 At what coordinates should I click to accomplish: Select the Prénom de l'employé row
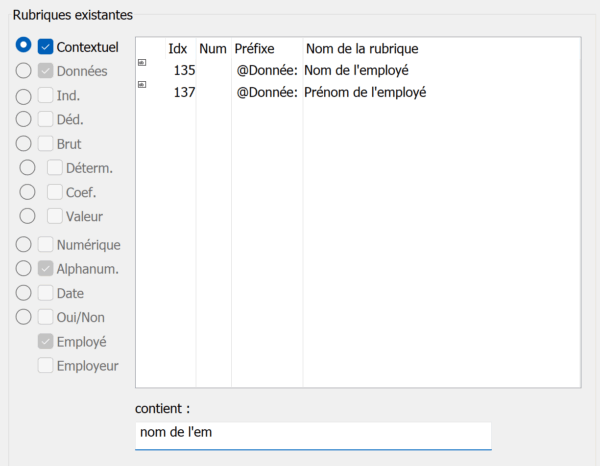[358, 92]
